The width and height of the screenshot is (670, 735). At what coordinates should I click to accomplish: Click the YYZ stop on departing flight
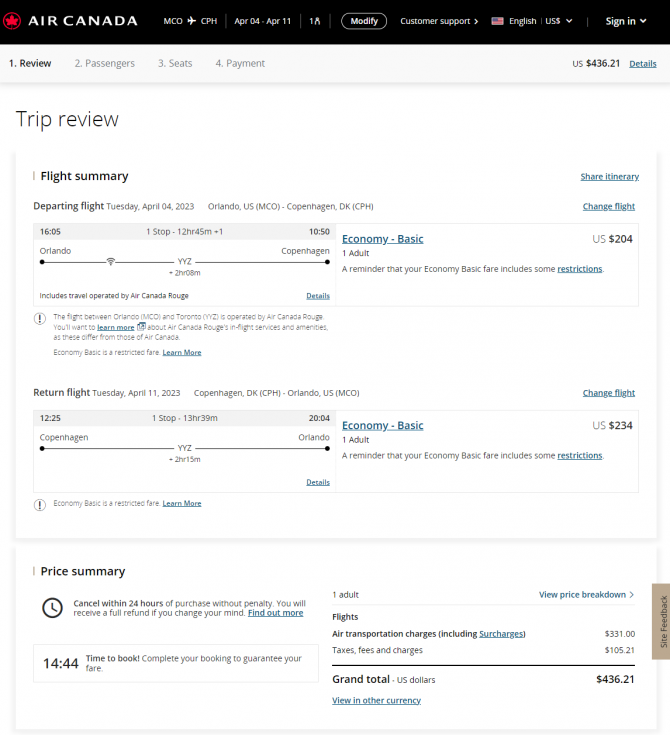coord(184,262)
